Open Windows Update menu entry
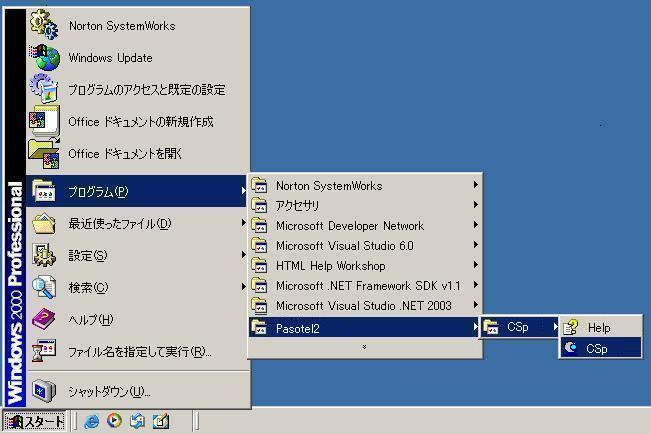651x434 pixels. [x=138, y=58]
